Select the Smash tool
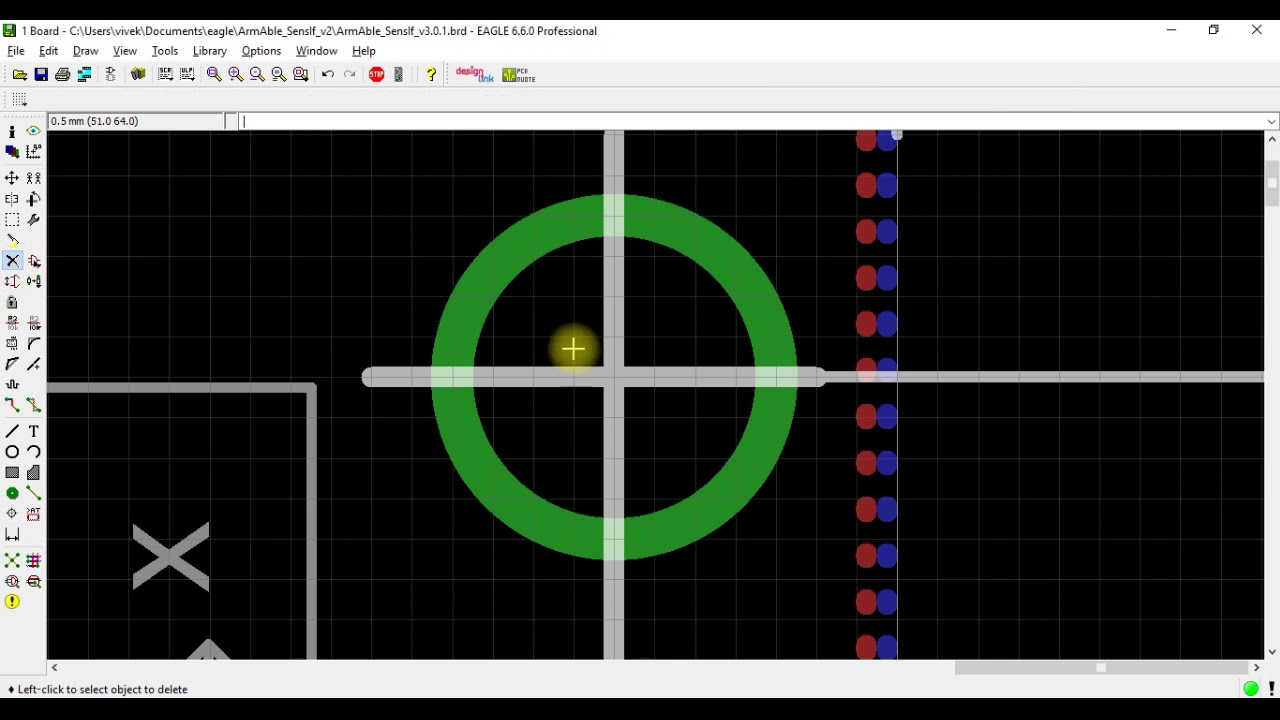The image size is (1280, 720). coord(12,344)
